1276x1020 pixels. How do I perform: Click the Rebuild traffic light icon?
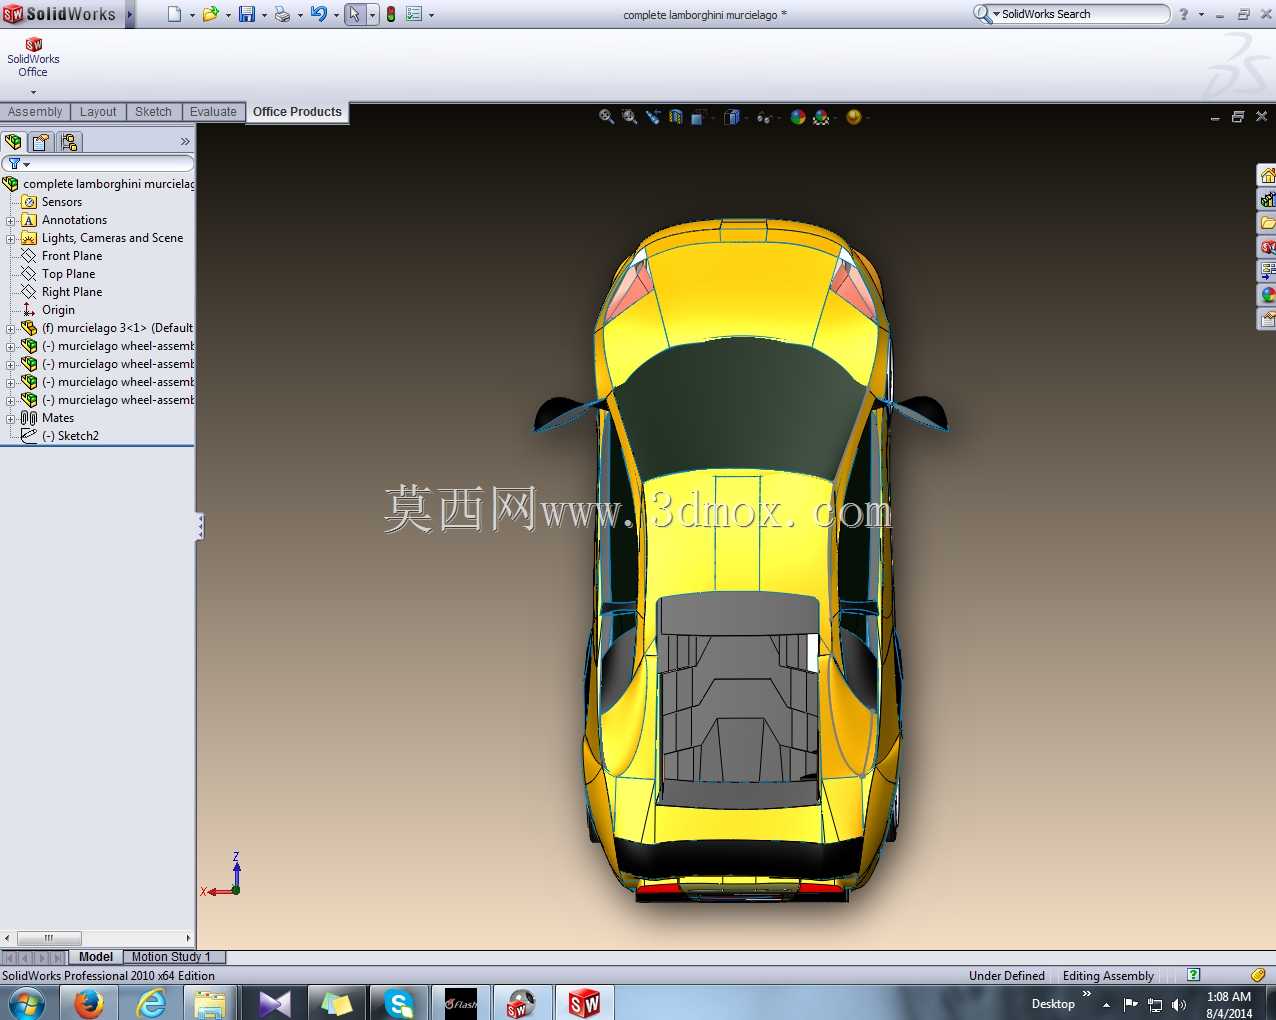(391, 14)
